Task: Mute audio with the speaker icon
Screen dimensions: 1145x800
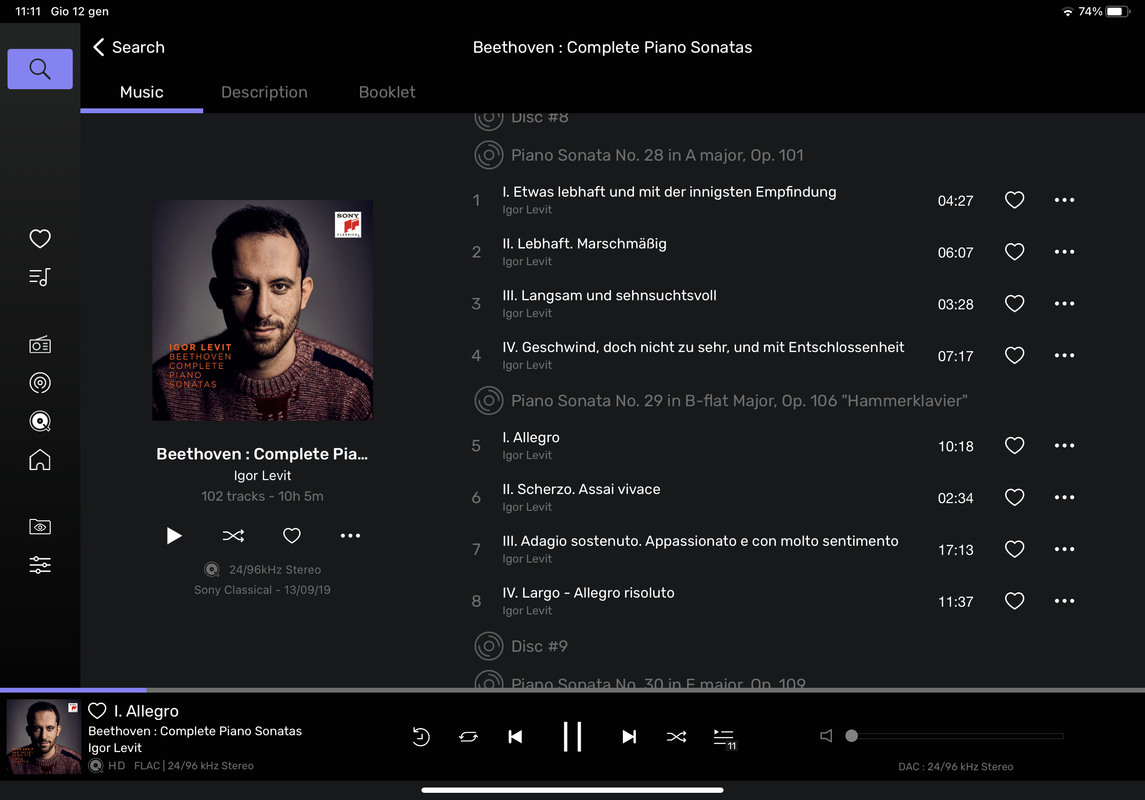Action: (826, 736)
